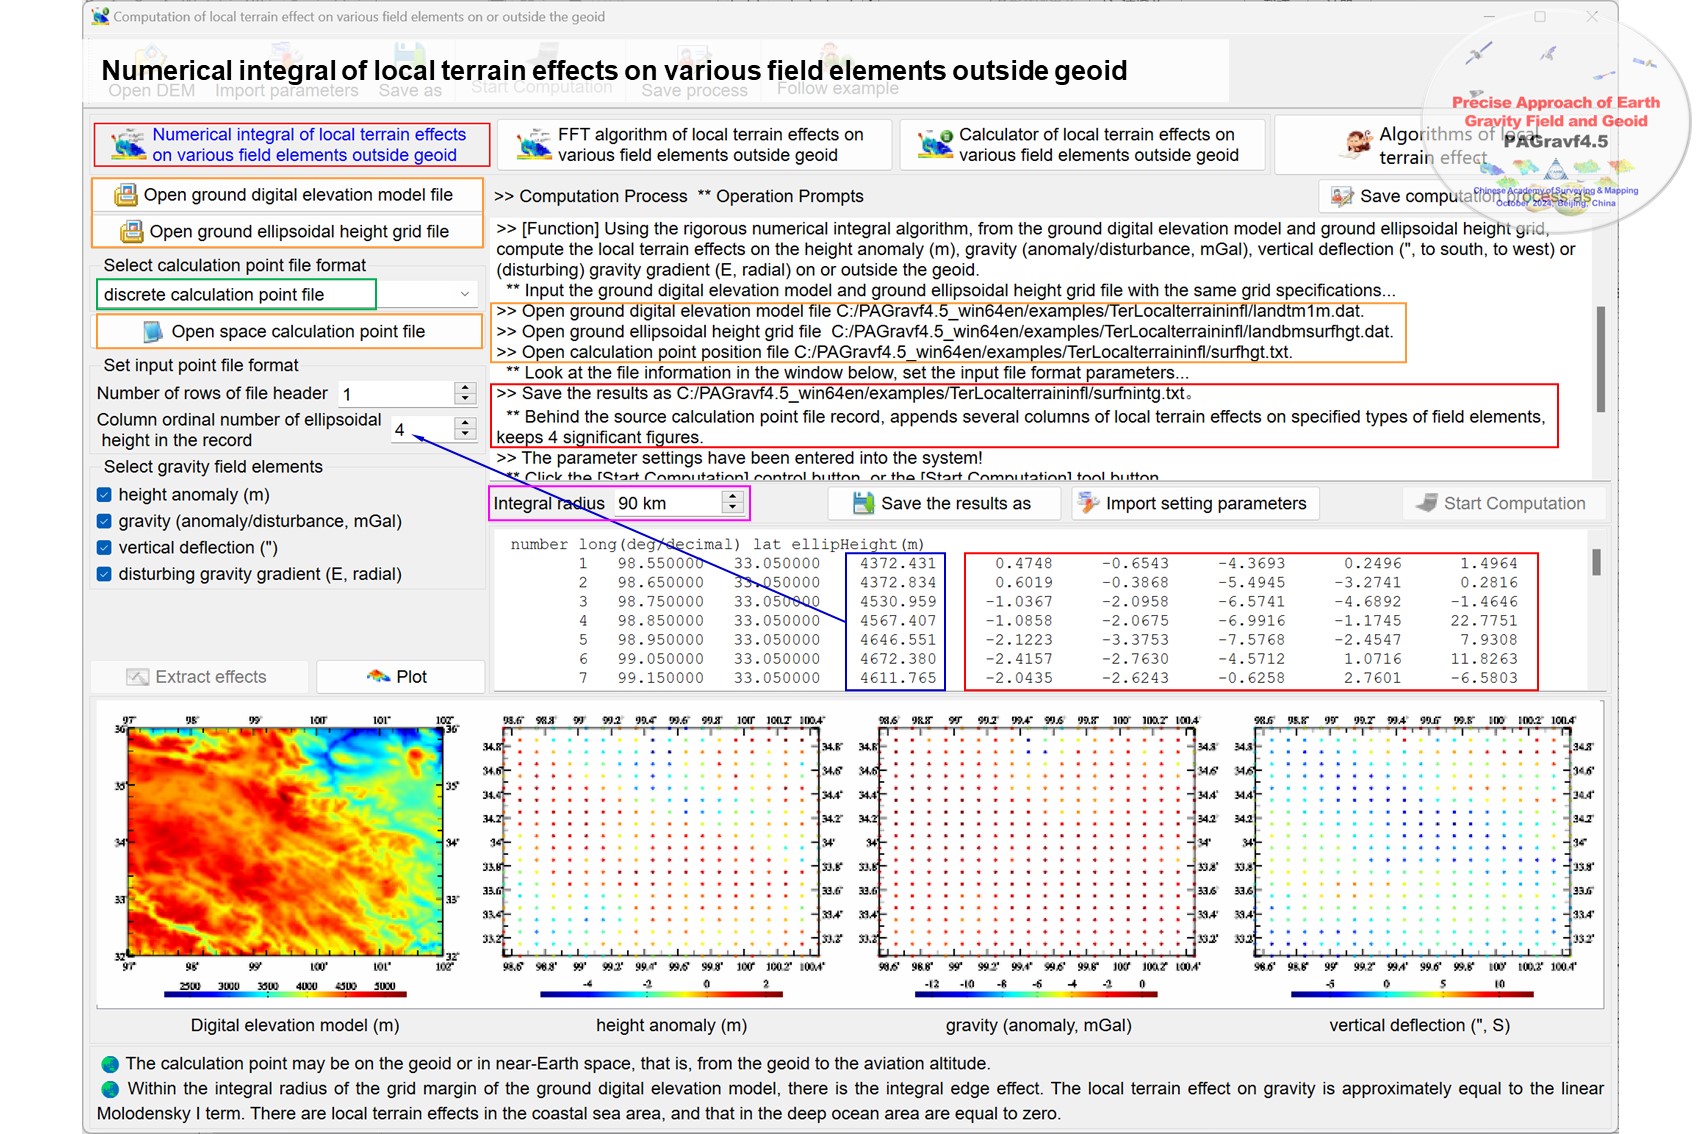Image resolution: width=1701 pixels, height=1134 pixels.
Task: Click Import setting parameters button
Action: tap(1195, 503)
